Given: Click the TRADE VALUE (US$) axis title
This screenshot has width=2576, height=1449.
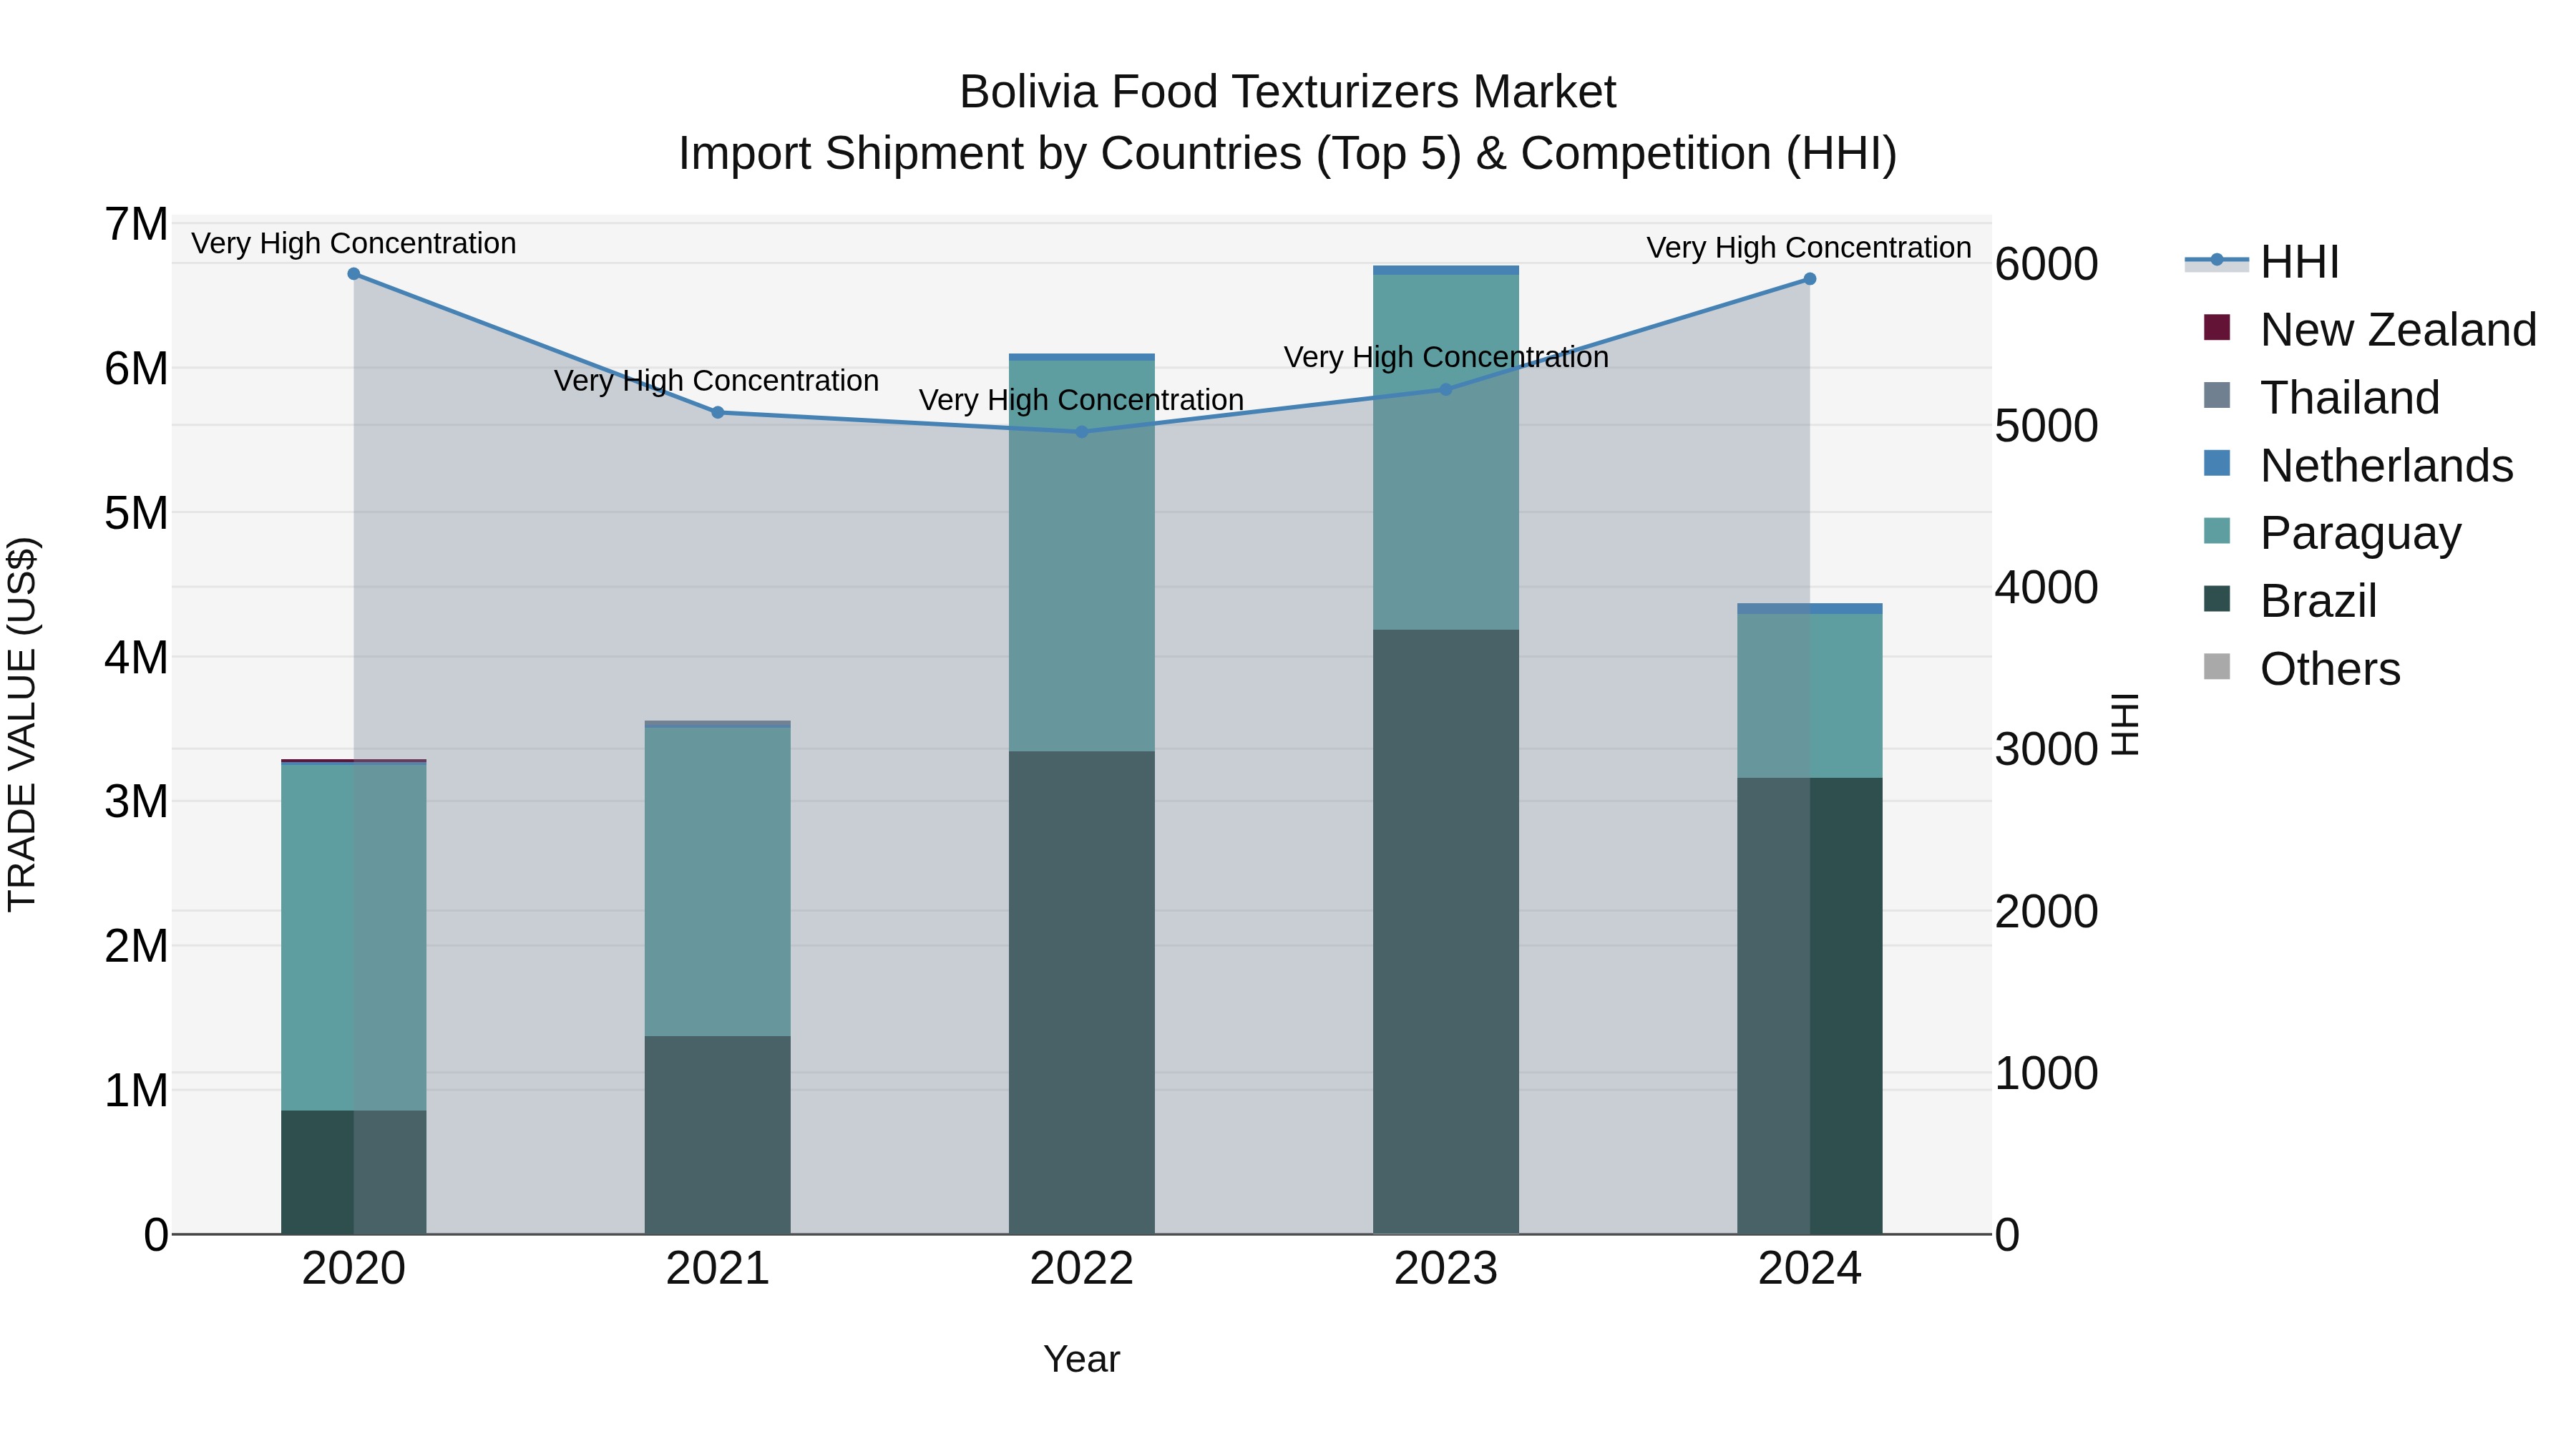Looking at the screenshot, I should pyautogui.click(x=22, y=724).
